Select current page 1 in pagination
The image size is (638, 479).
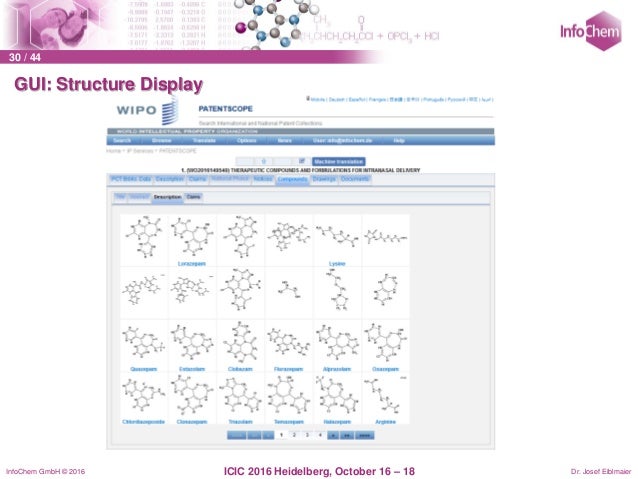(x=281, y=435)
